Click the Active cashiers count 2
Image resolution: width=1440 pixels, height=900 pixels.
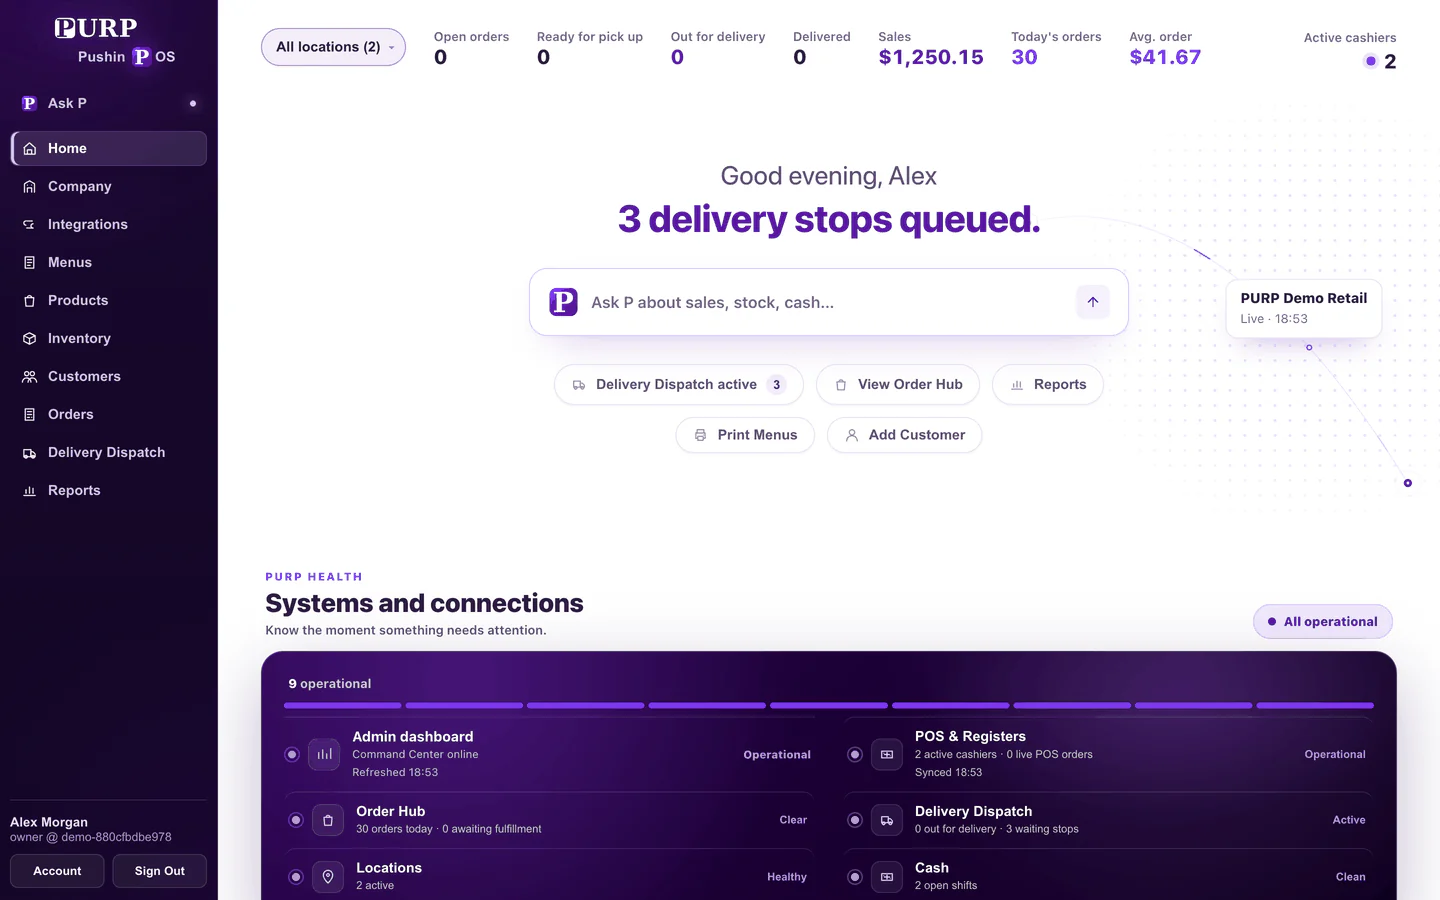(x=1390, y=62)
